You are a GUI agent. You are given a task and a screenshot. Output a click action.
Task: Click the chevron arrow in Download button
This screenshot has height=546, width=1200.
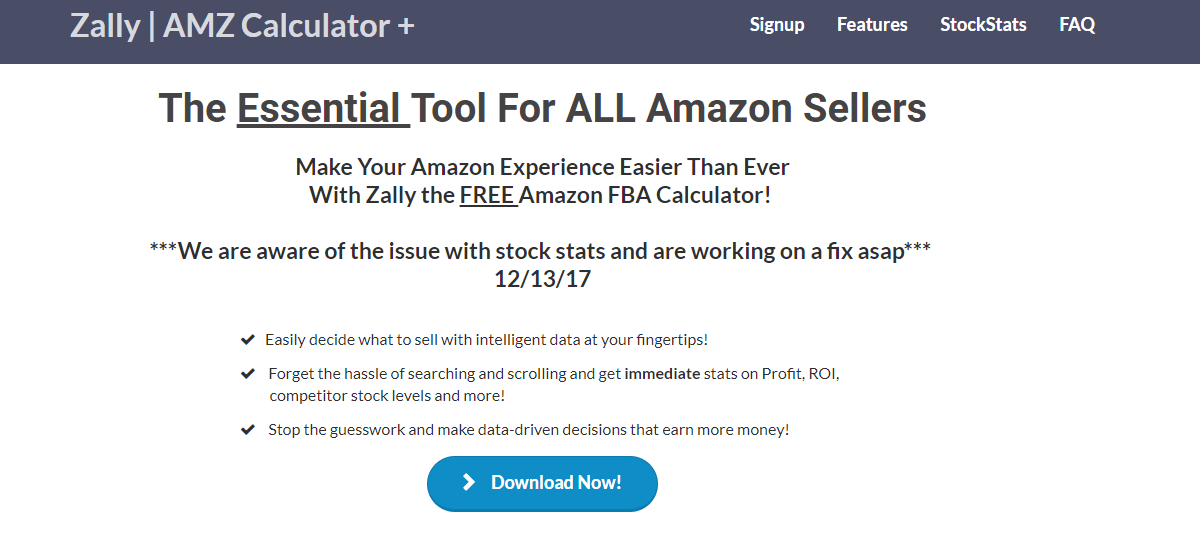[469, 483]
